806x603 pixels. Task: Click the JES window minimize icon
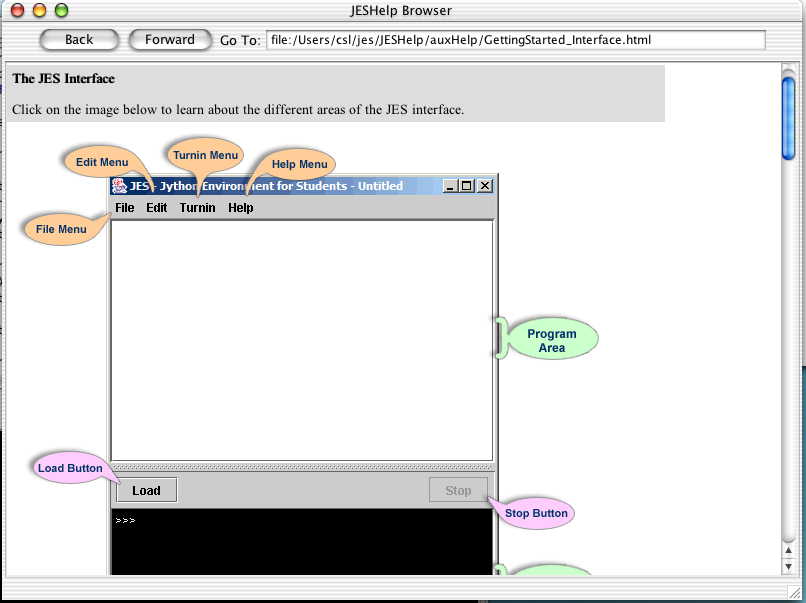tap(450, 186)
